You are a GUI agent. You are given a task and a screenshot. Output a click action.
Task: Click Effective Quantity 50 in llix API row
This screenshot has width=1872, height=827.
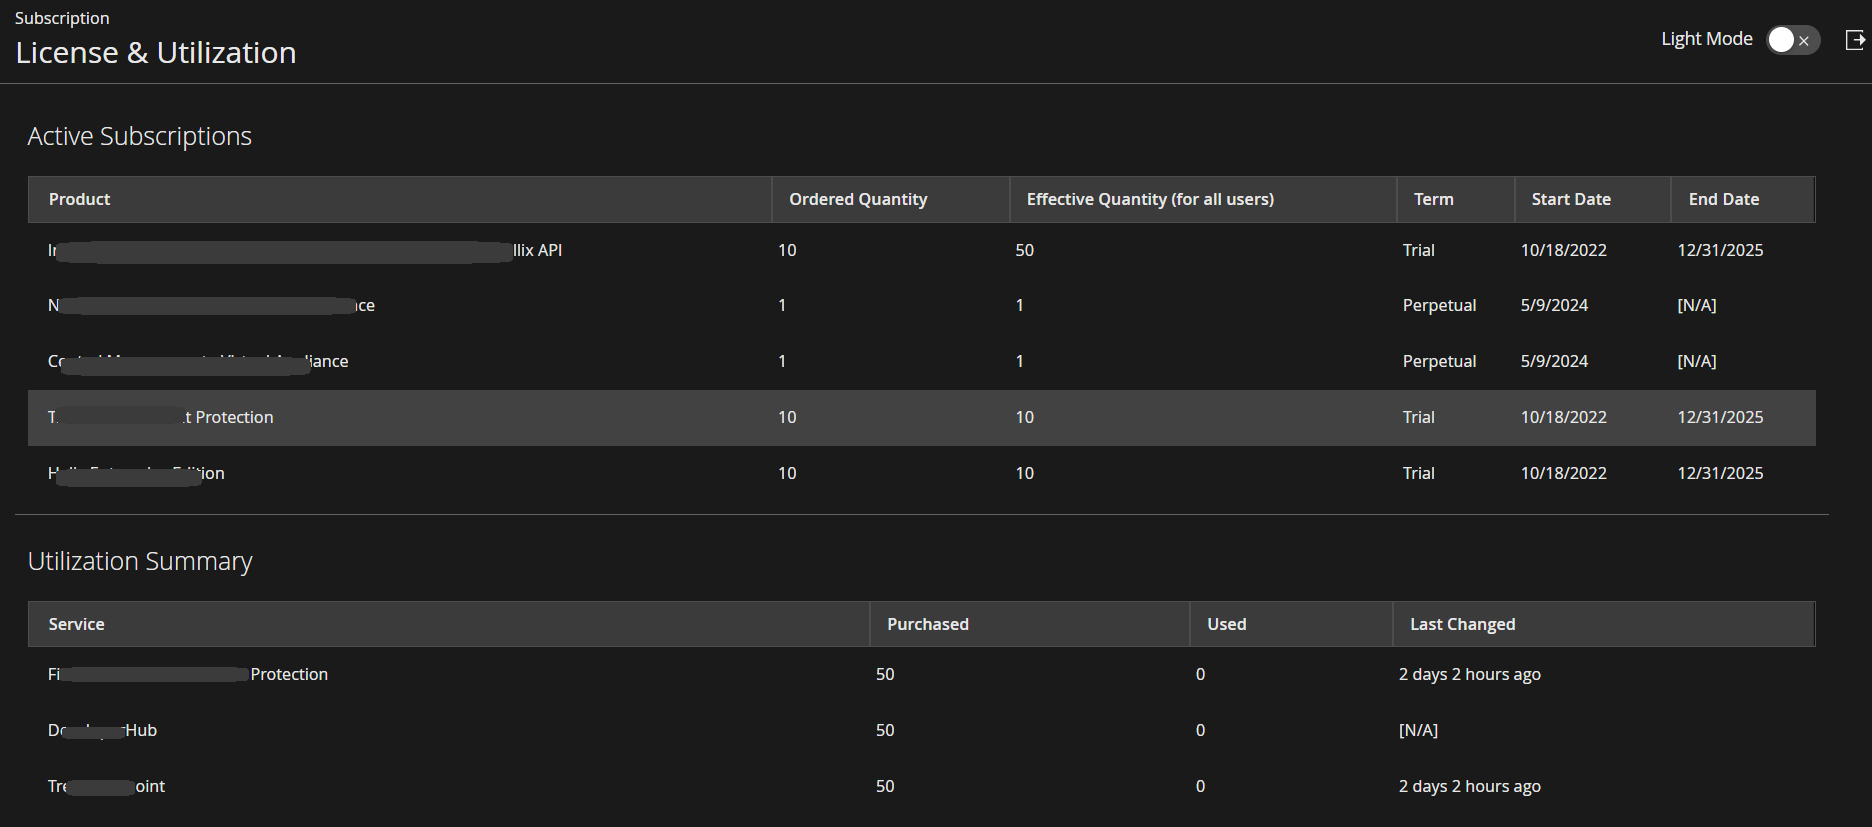tap(1025, 250)
